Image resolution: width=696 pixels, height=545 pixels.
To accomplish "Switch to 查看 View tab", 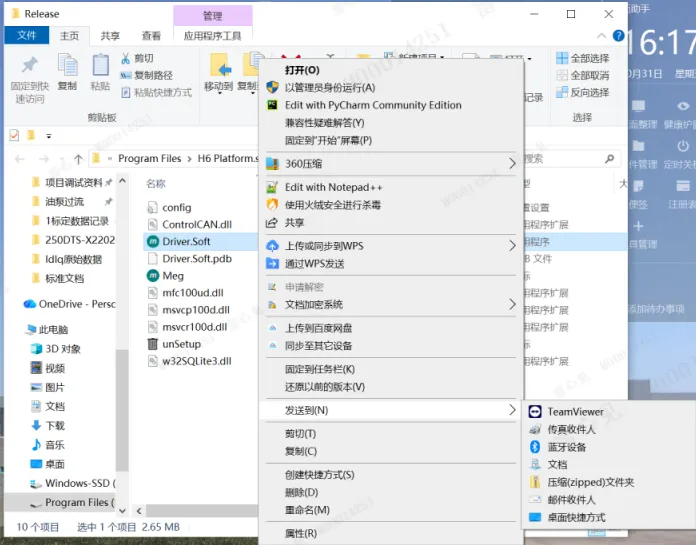I will 151,36.
